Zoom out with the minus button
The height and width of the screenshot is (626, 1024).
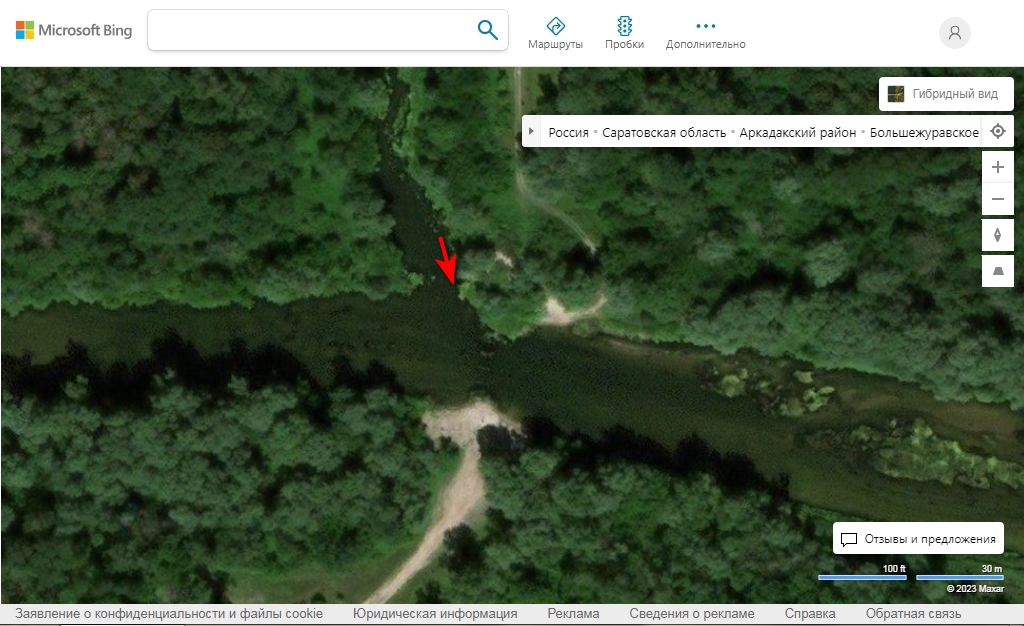coord(997,199)
